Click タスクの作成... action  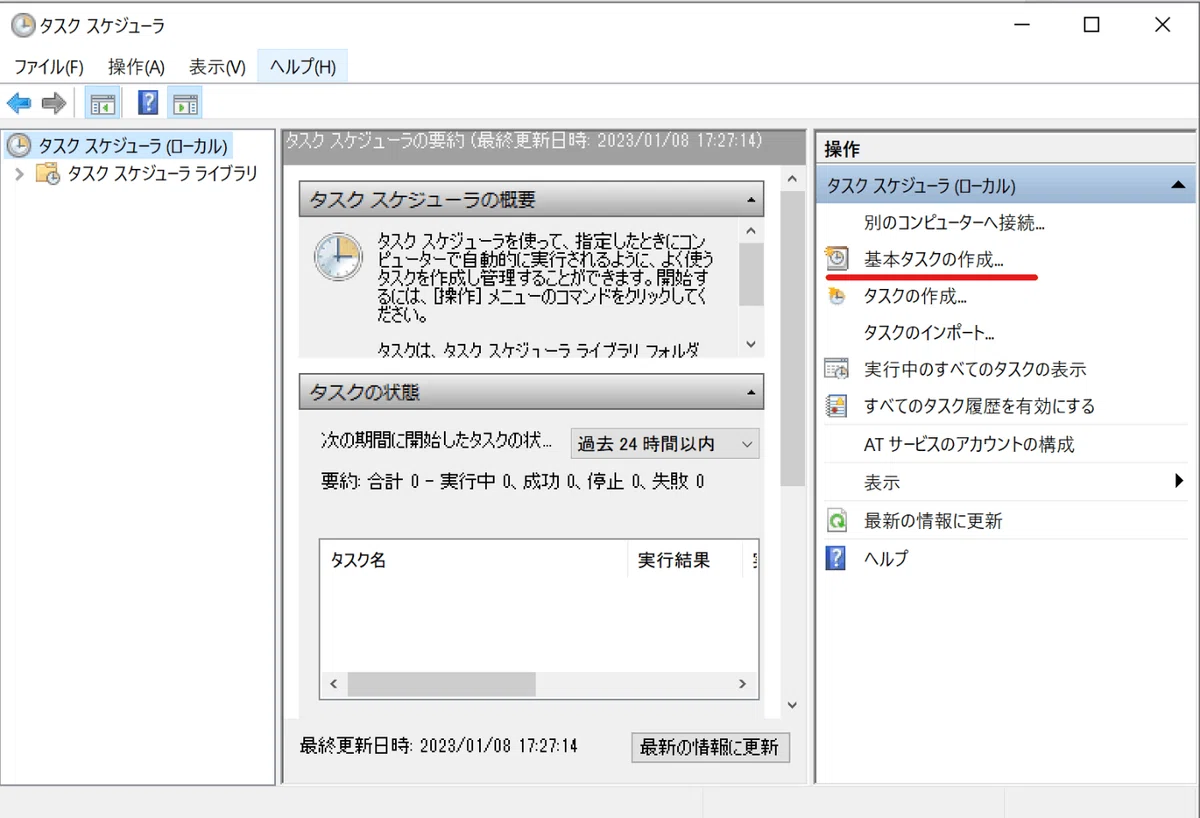915,296
